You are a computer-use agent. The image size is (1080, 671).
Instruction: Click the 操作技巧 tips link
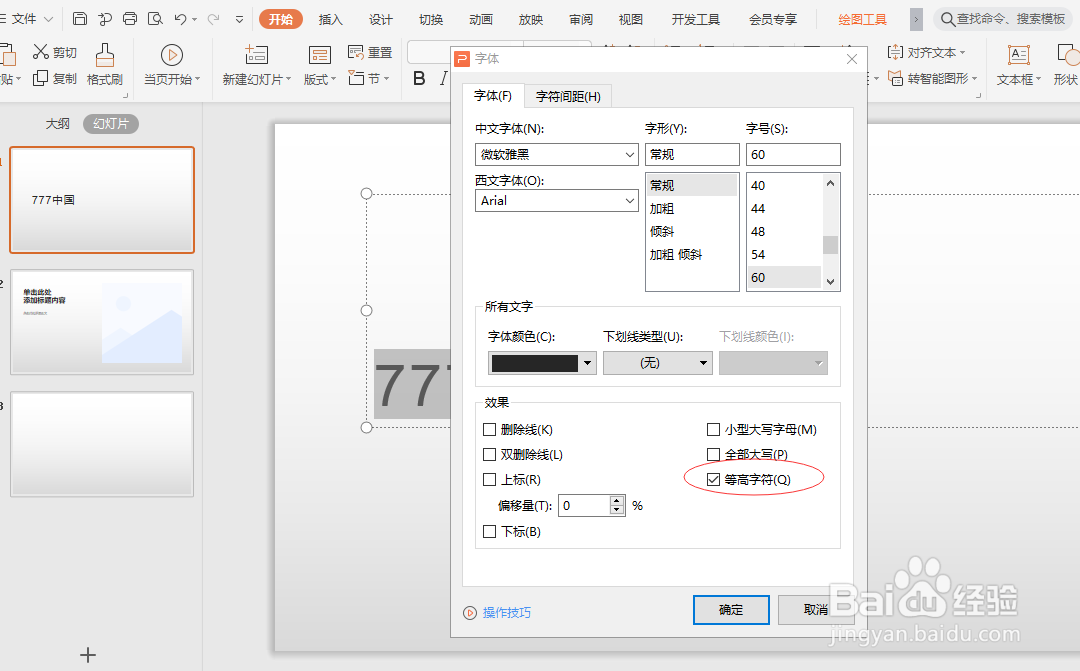[508, 610]
